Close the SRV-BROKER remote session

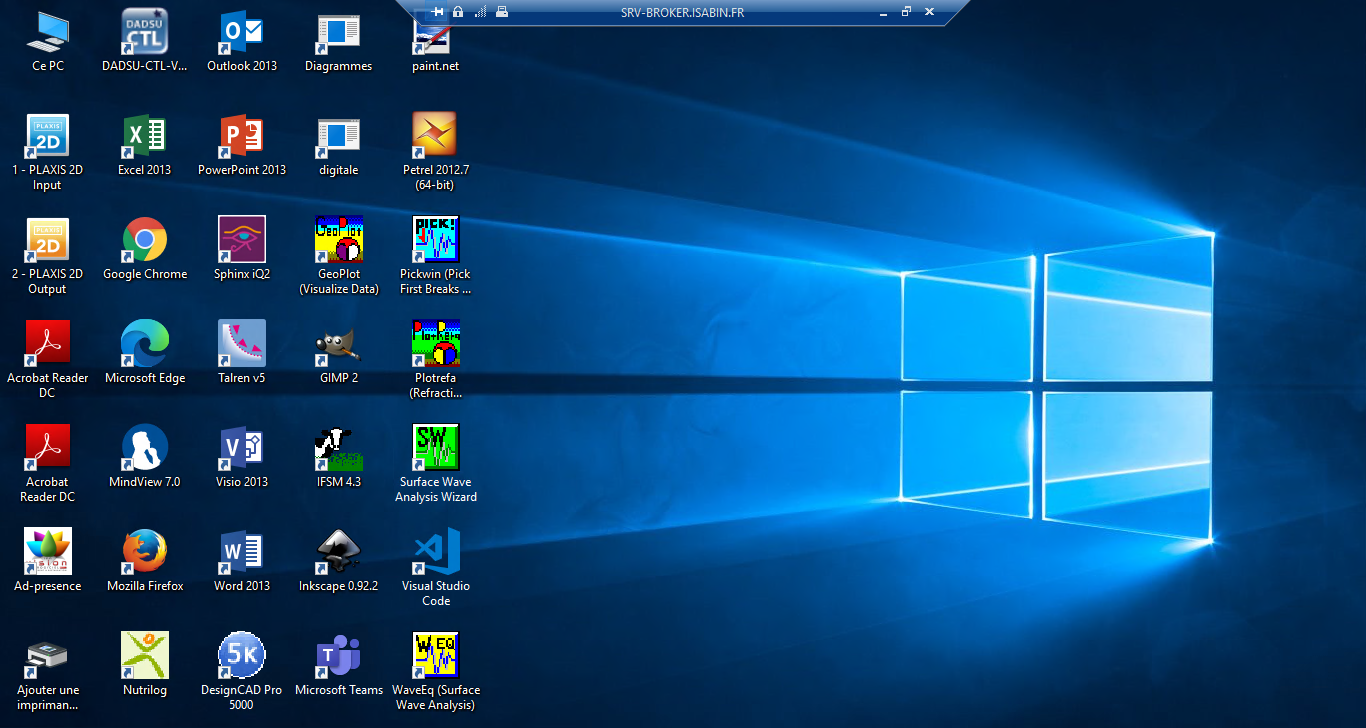pyautogui.click(x=929, y=12)
